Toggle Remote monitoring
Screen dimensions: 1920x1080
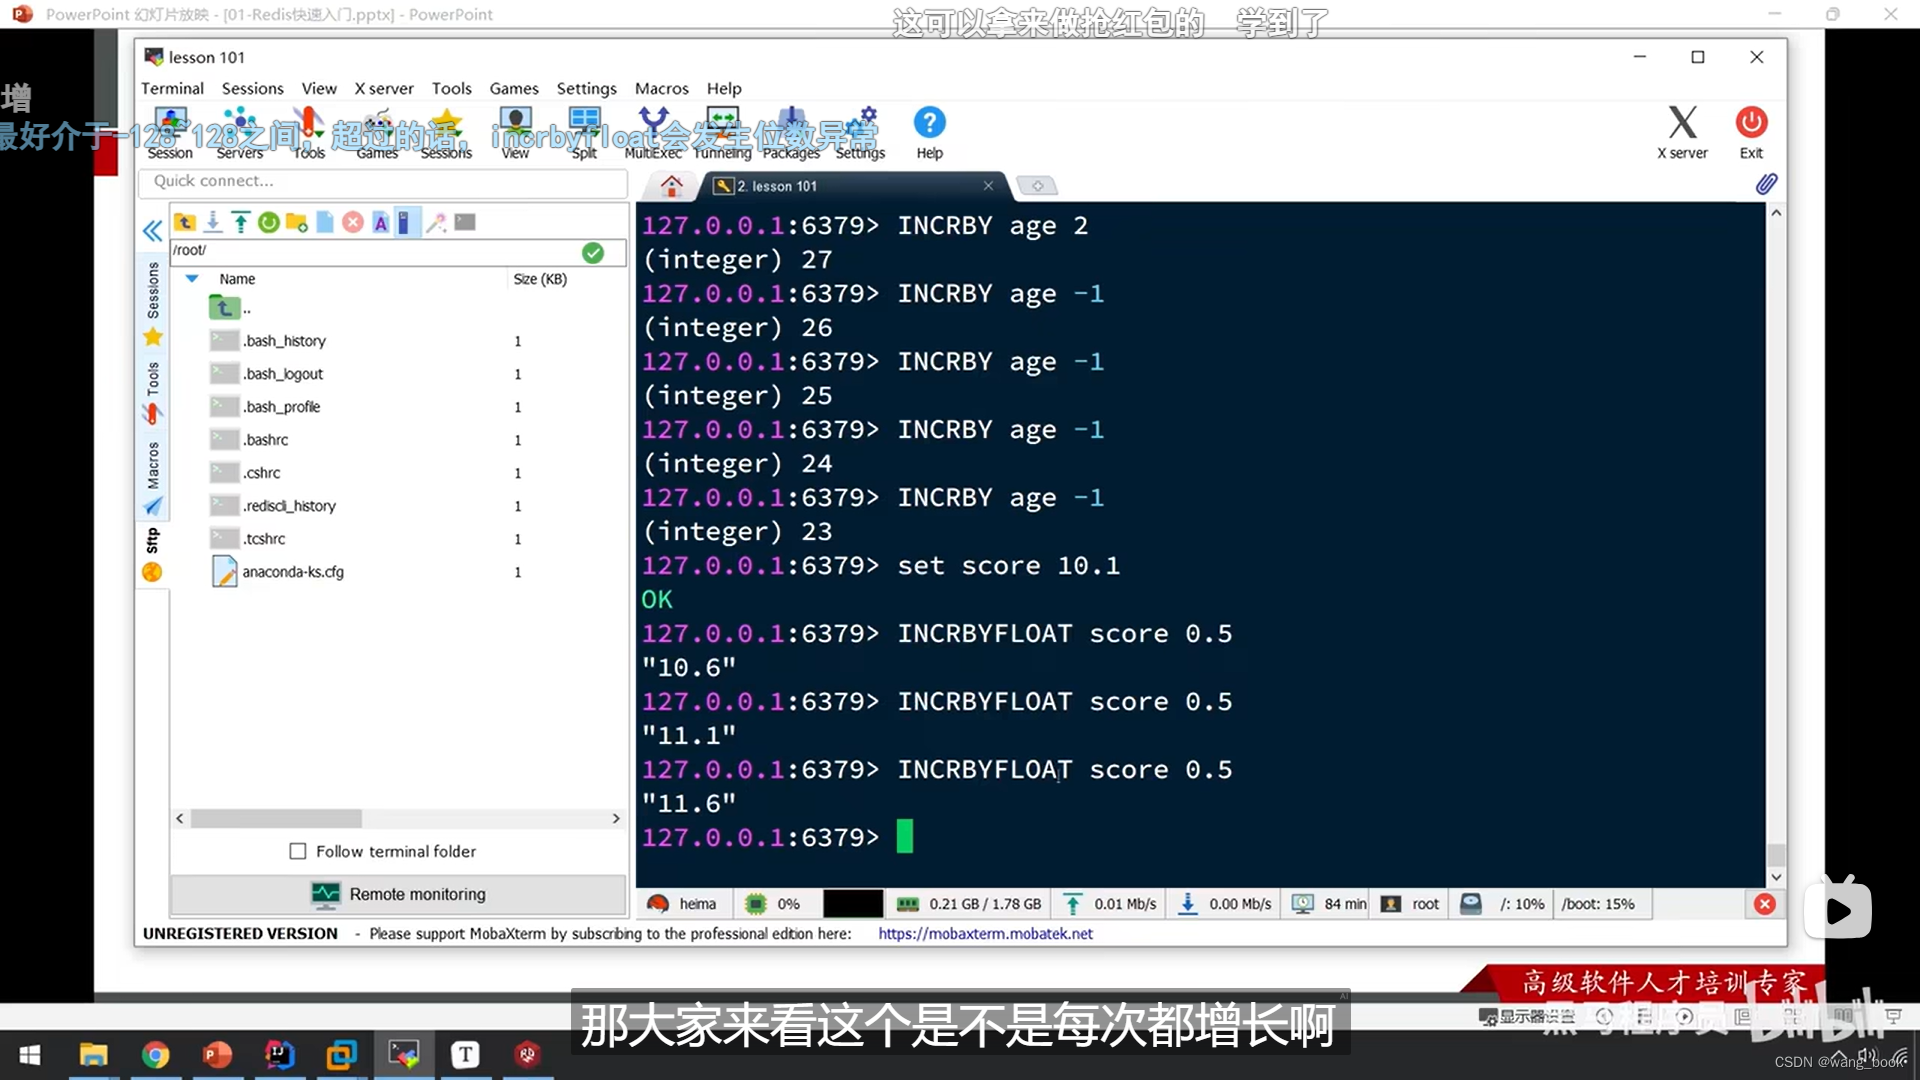click(398, 894)
